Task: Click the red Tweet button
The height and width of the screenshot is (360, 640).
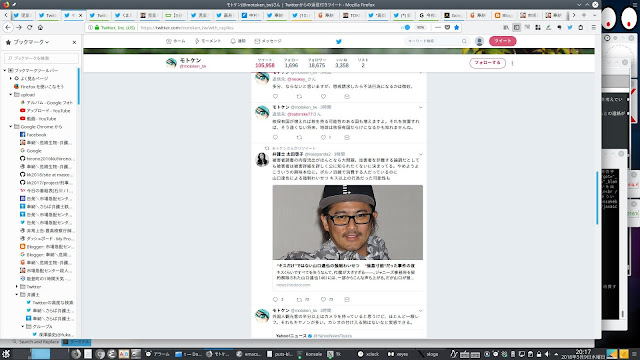Action: (x=502, y=41)
